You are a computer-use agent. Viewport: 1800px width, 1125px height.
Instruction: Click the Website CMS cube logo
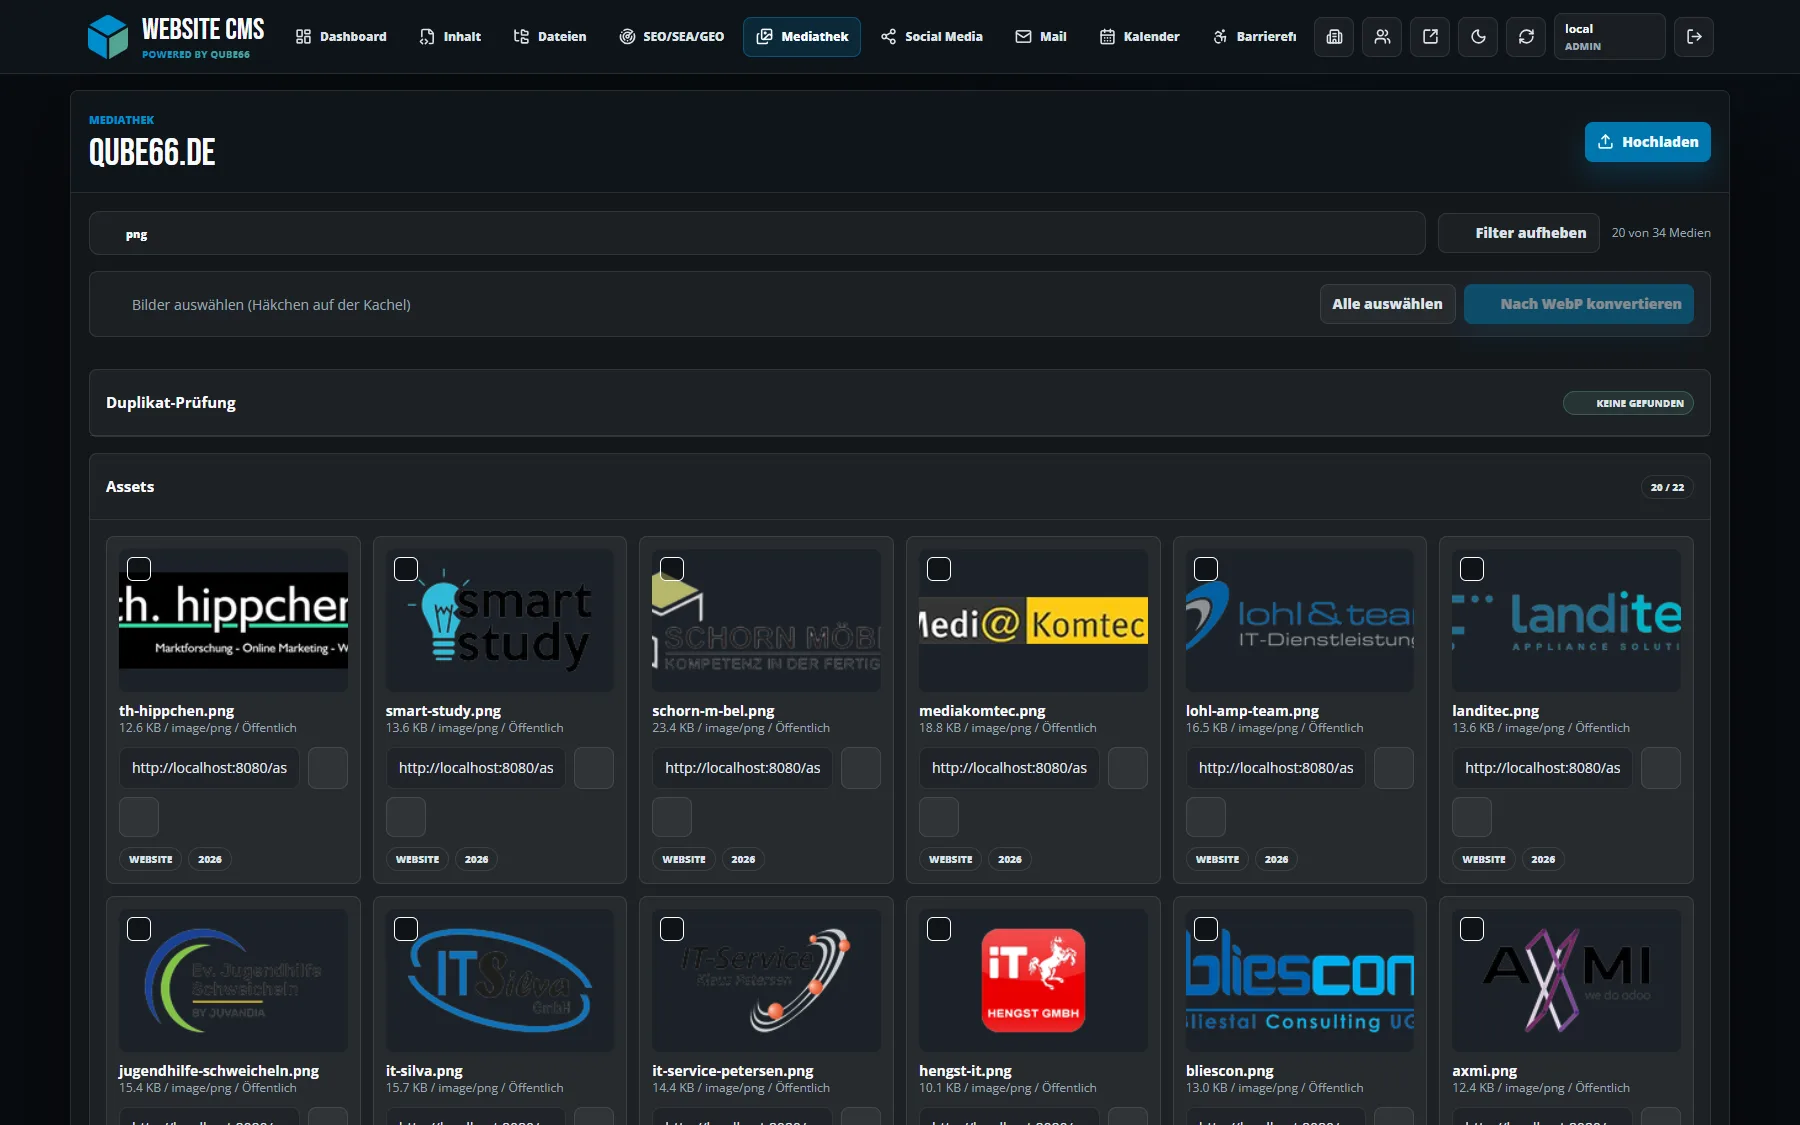[107, 37]
